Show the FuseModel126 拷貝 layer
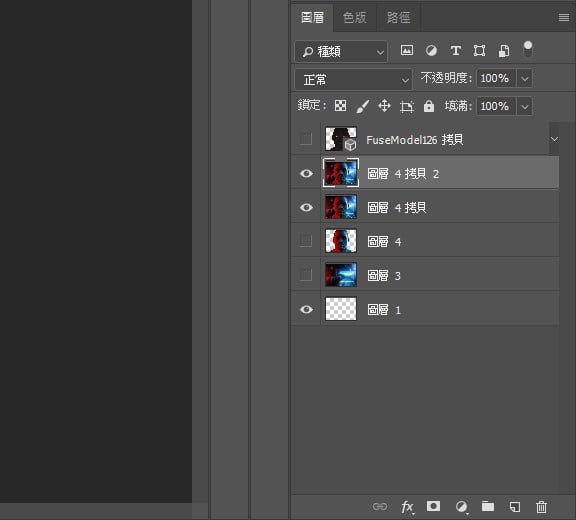This screenshot has height=520, width=576. 306,139
